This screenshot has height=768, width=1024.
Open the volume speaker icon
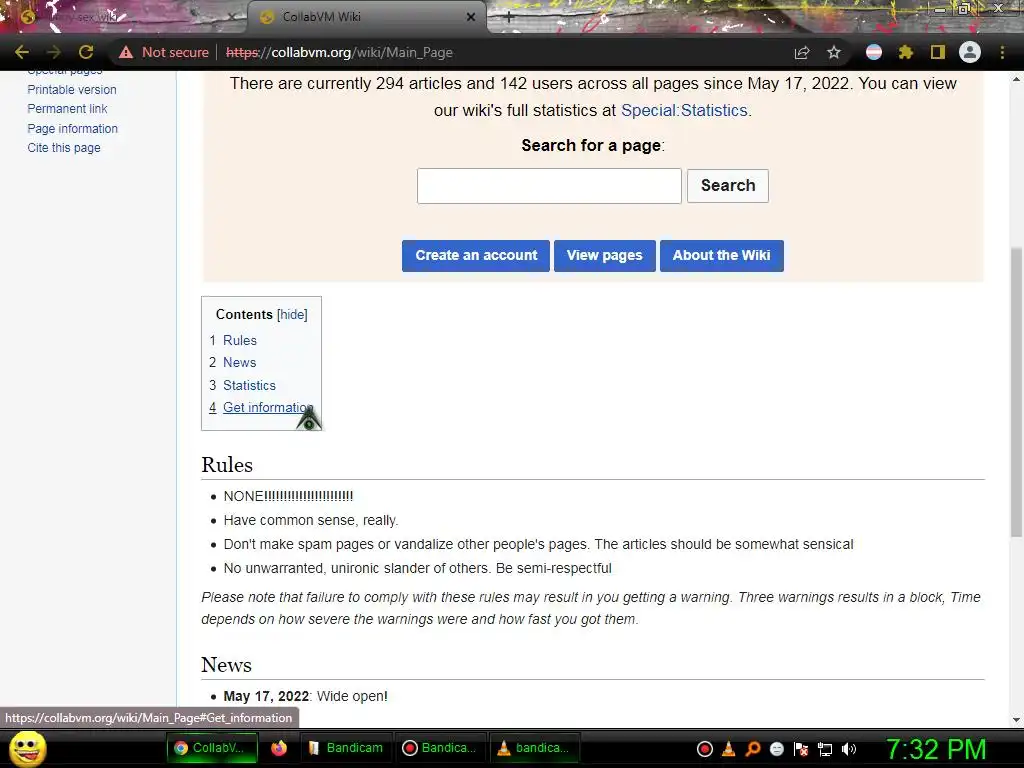(x=849, y=749)
